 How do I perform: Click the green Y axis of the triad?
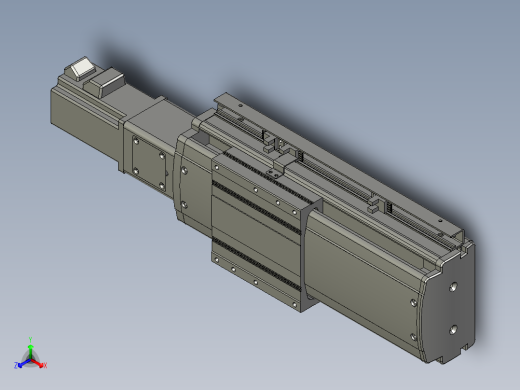tap(30, 349)
